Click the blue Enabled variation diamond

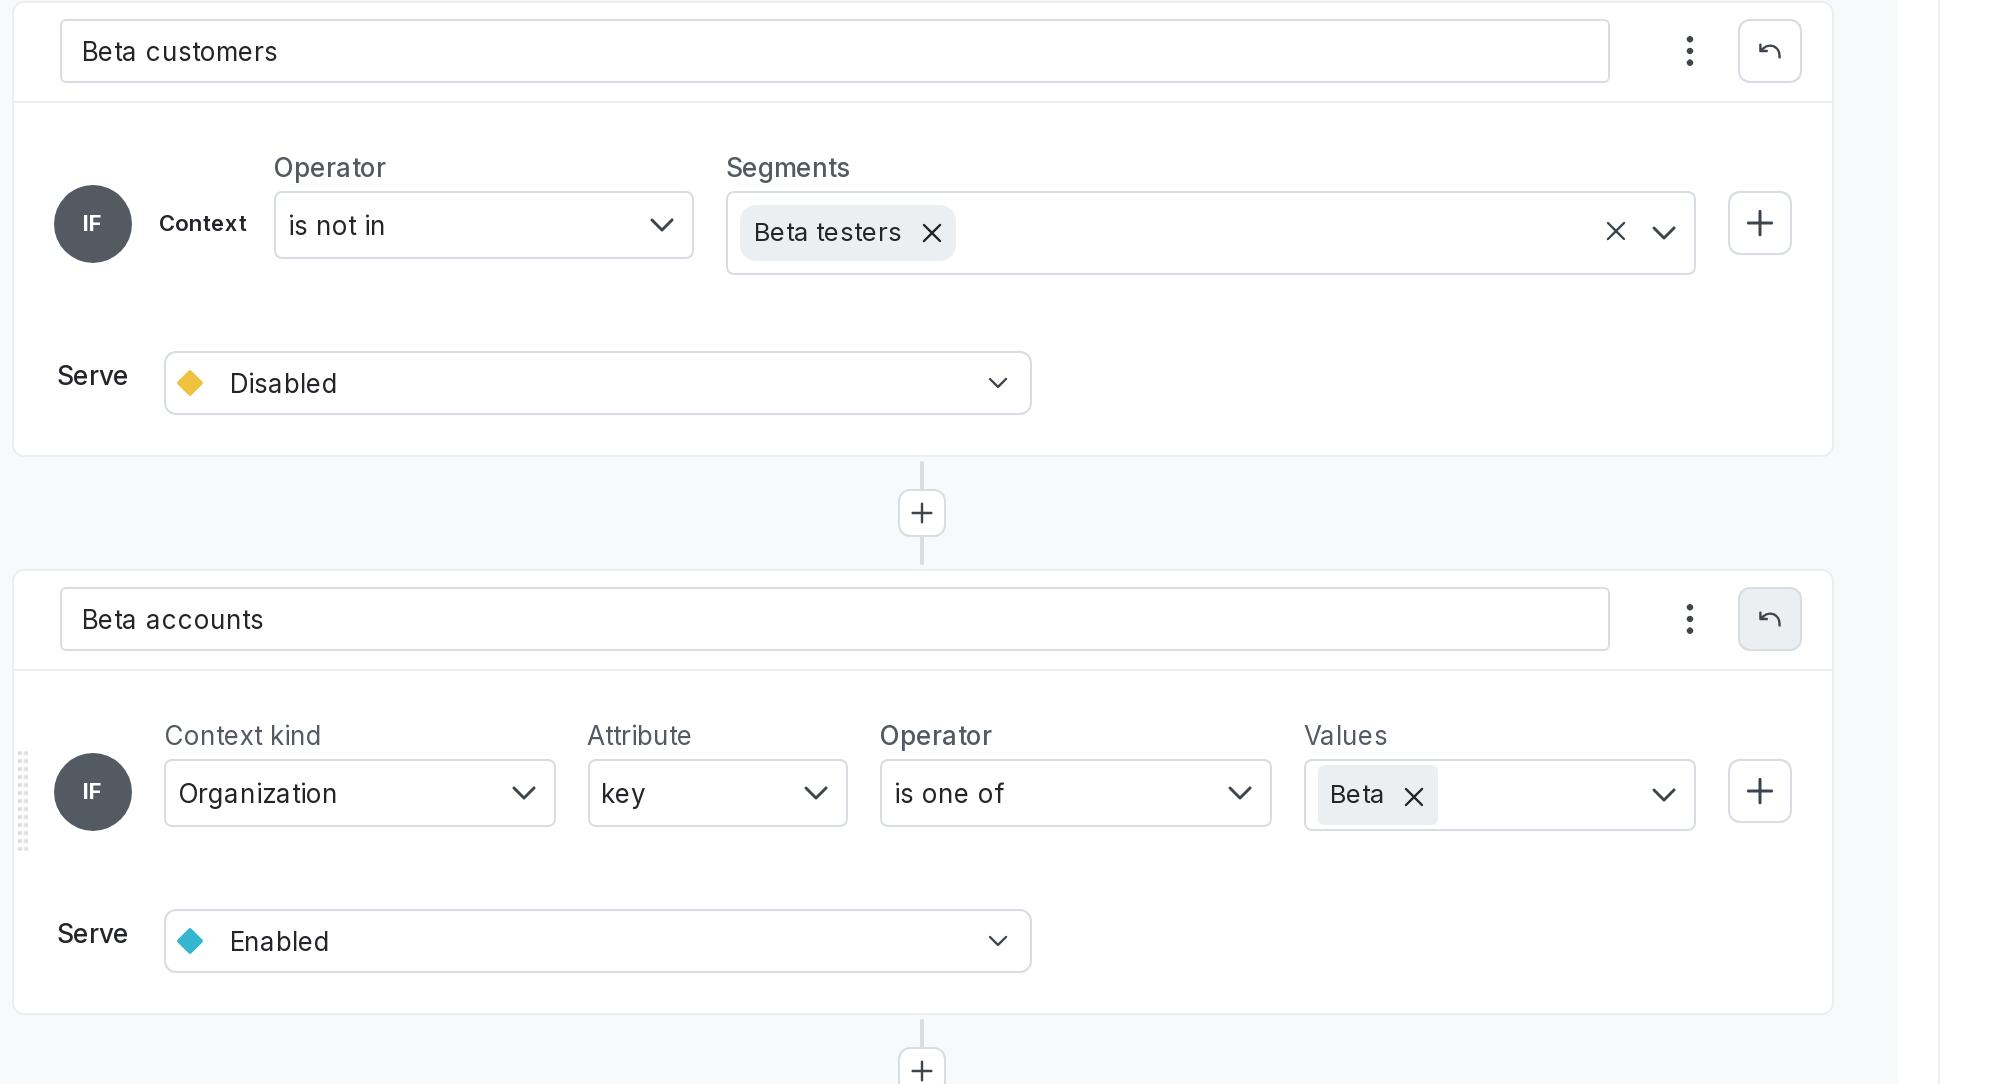pyautogui.click(x=190, y=941)
